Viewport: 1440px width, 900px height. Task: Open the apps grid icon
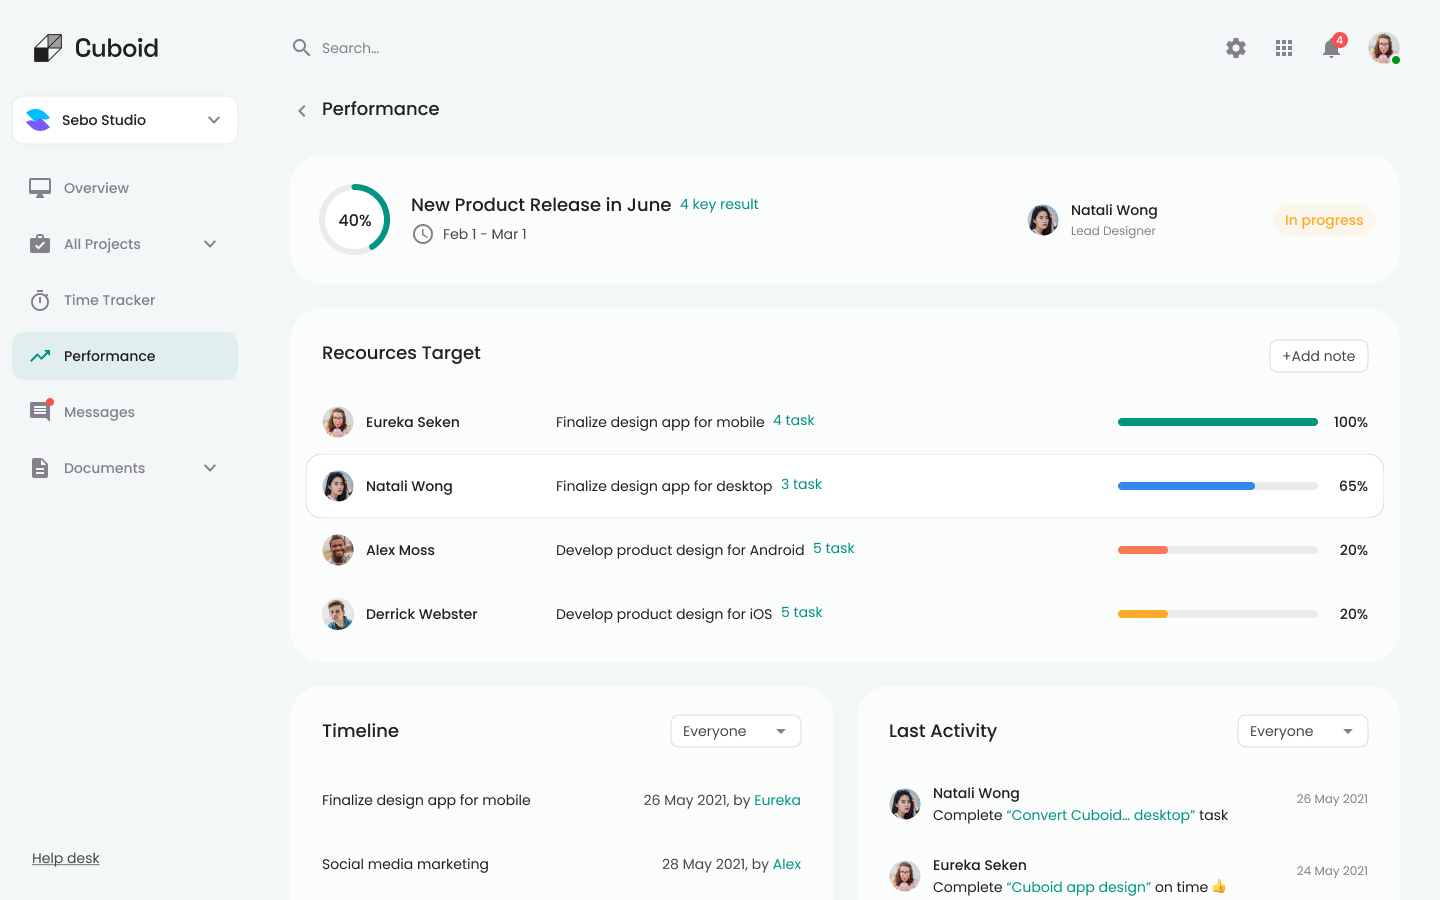tap(1284, 48)
